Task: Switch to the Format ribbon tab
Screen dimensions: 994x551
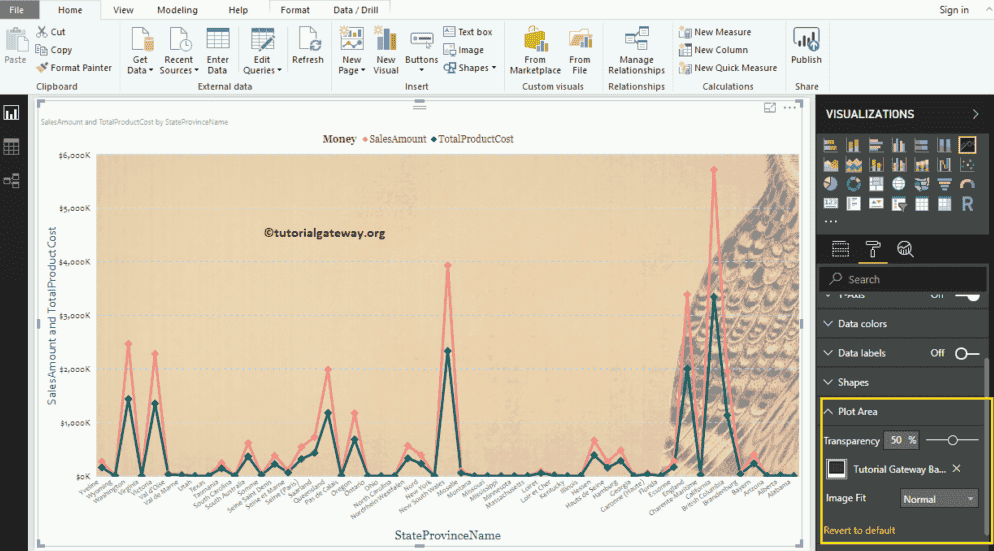Action: [295, 10]
